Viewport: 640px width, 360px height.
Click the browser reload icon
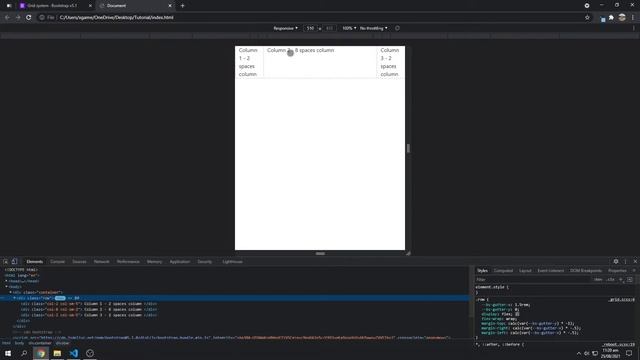point(29,18)
